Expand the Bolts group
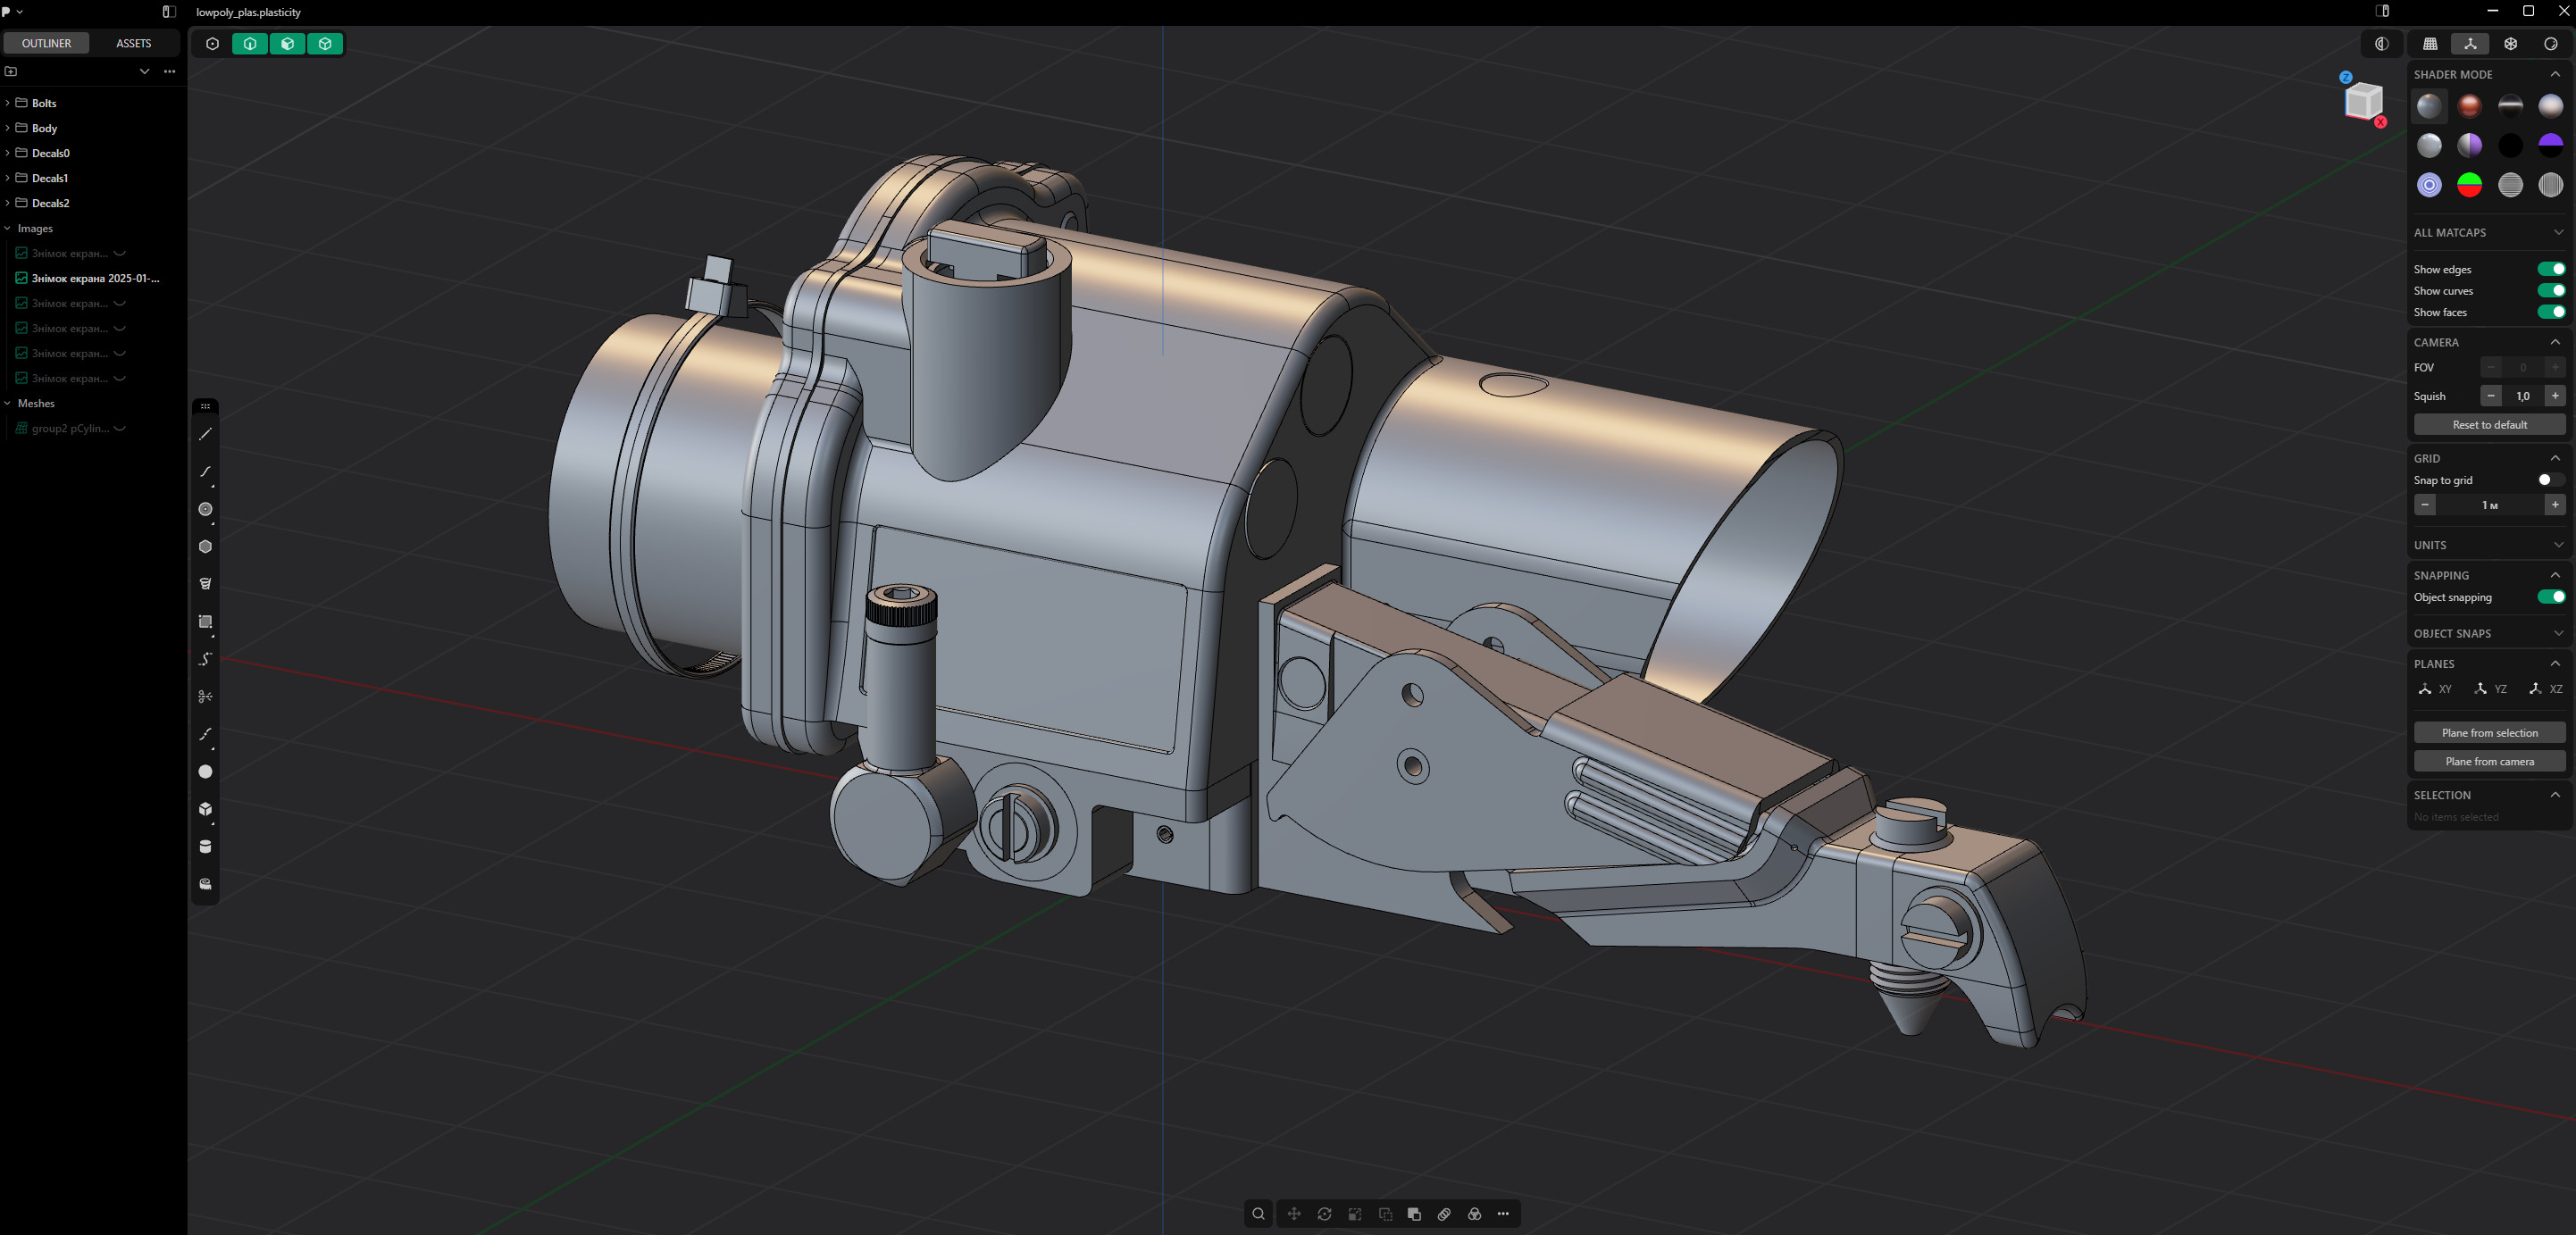Viewport: 2576px width, 1235px height. coord(8,103)
